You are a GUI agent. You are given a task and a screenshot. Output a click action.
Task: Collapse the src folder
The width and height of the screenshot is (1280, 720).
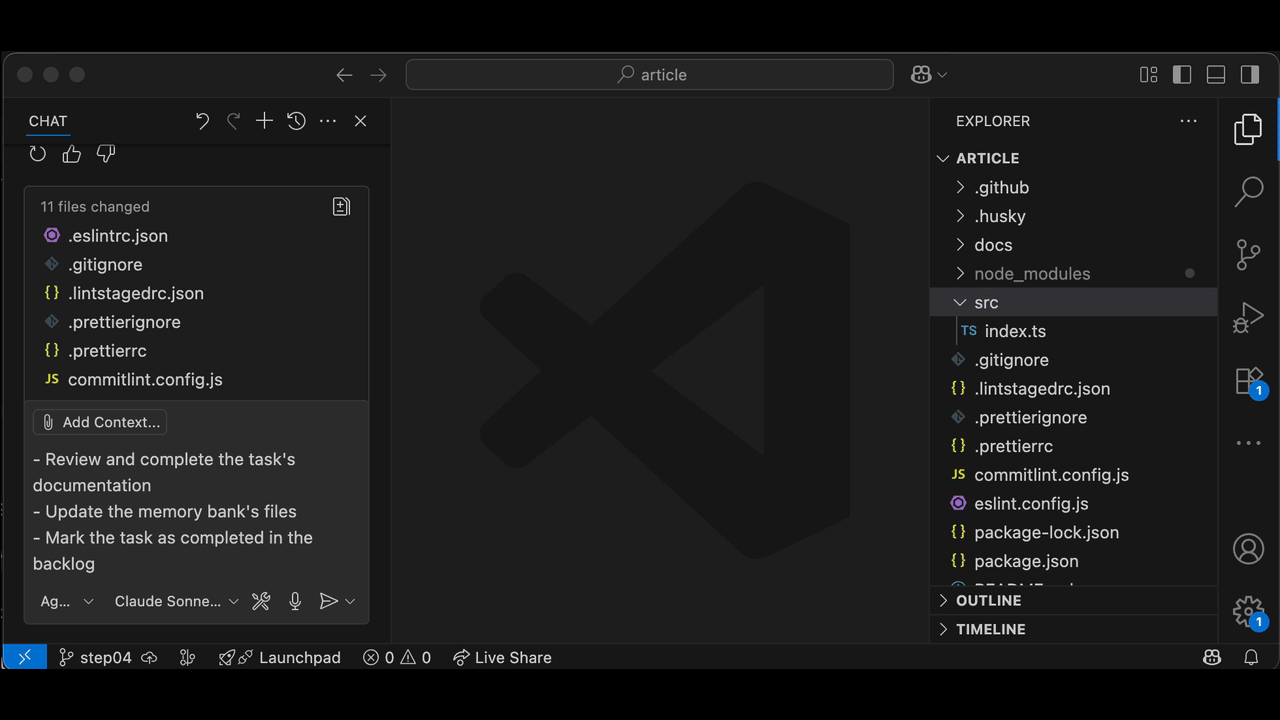[985, 302]
